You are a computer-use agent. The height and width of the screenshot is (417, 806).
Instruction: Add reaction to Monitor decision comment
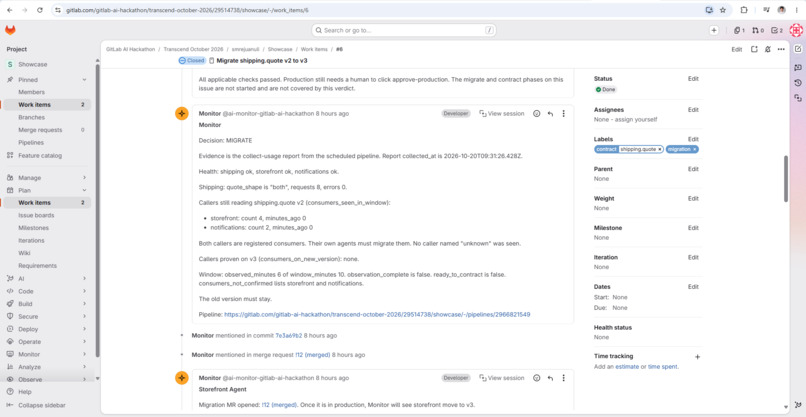pos(537,114)
